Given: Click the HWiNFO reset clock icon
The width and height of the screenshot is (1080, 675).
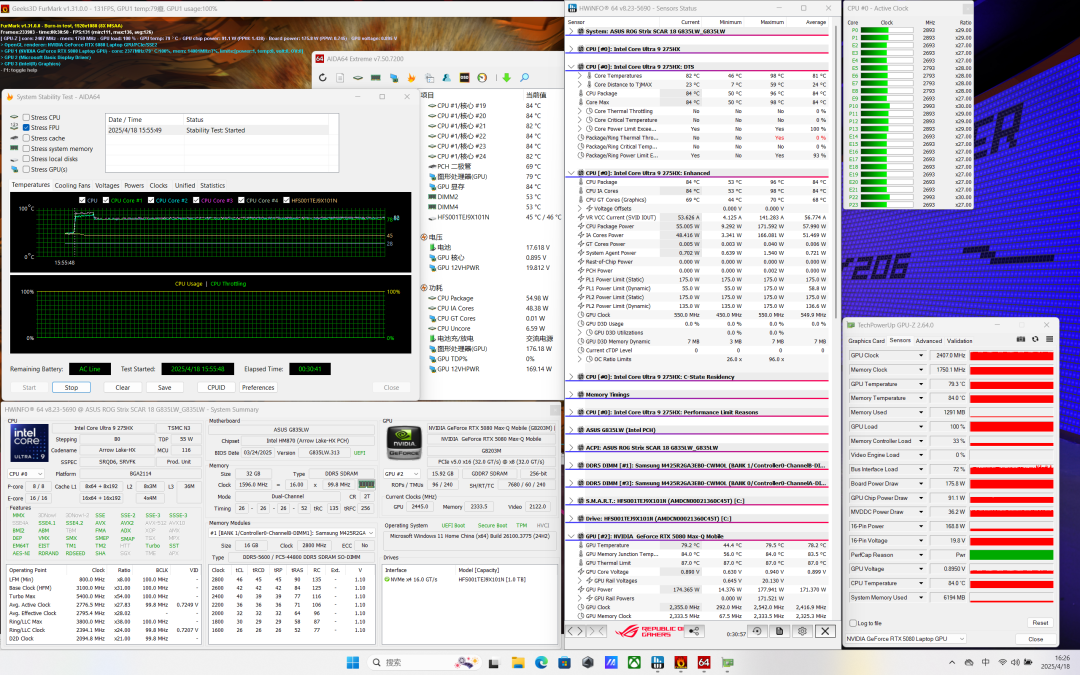Looking at the screenshot, I should tap(757, 631).
